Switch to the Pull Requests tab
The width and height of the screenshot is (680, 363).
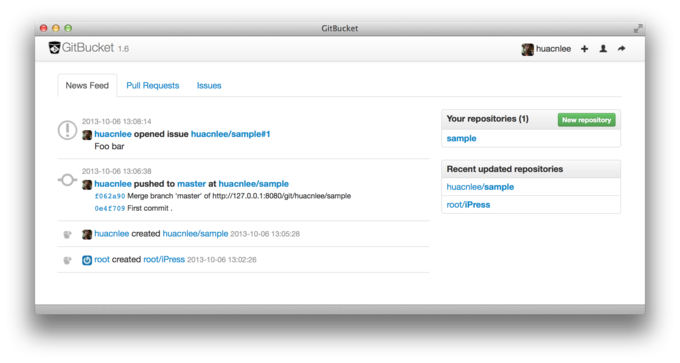pos(153,85)
